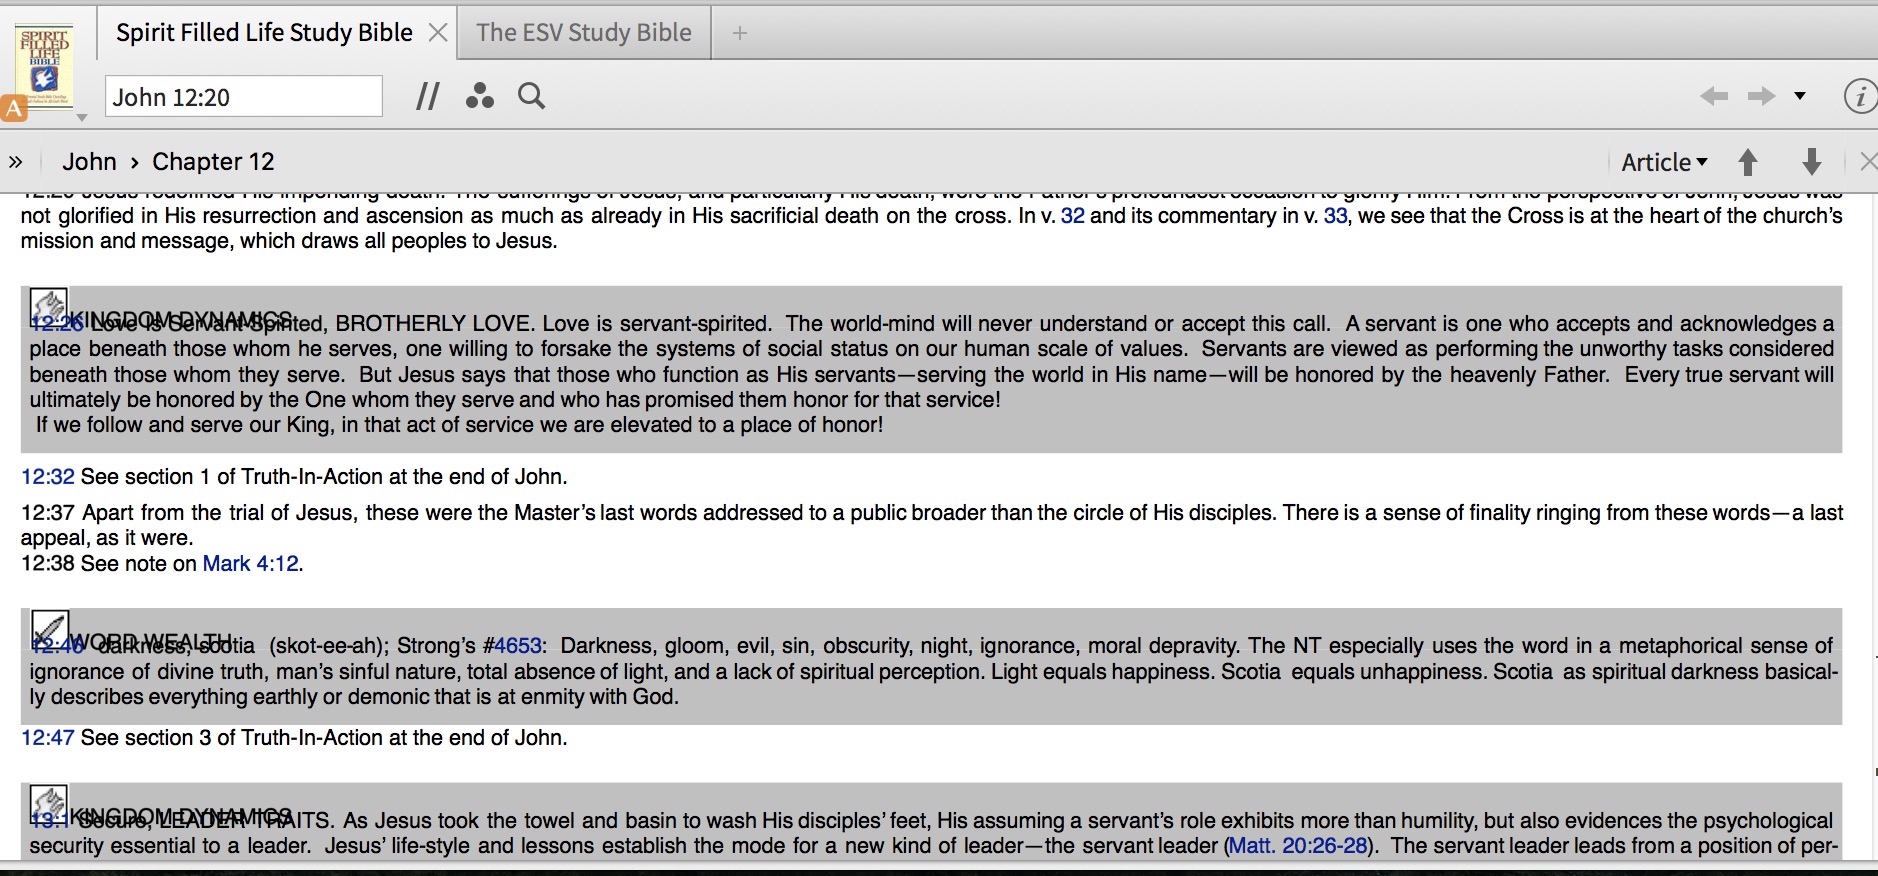Image resolution: width=1878 pixels, height=876 pixels.
Task: Click the parallel resources slashes icon
Action: click(x=428, y=96)
